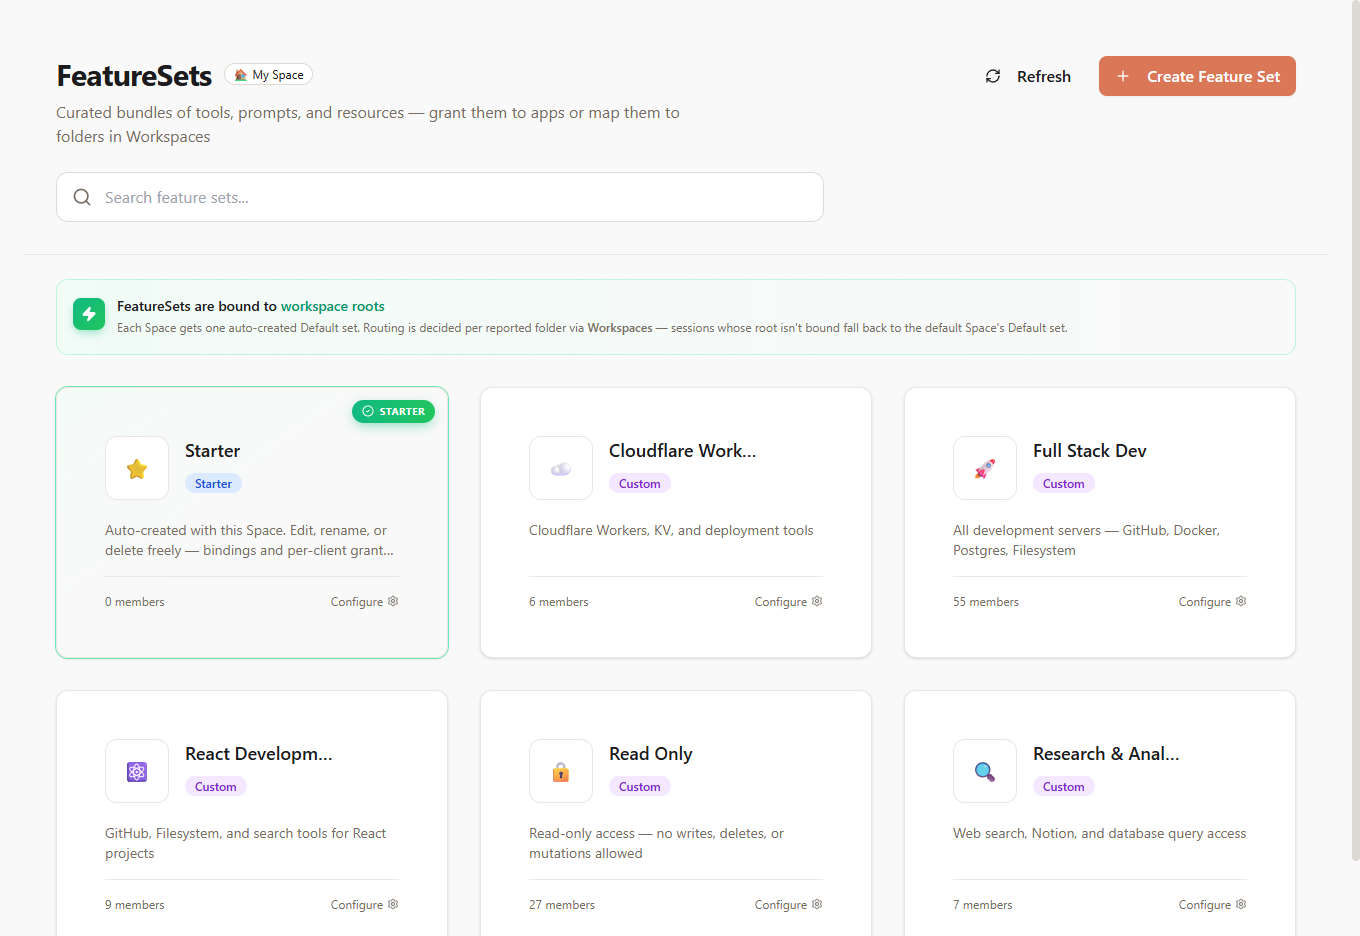Click the Cloudflare Workers cloud icon

click(x=561, y=468)
